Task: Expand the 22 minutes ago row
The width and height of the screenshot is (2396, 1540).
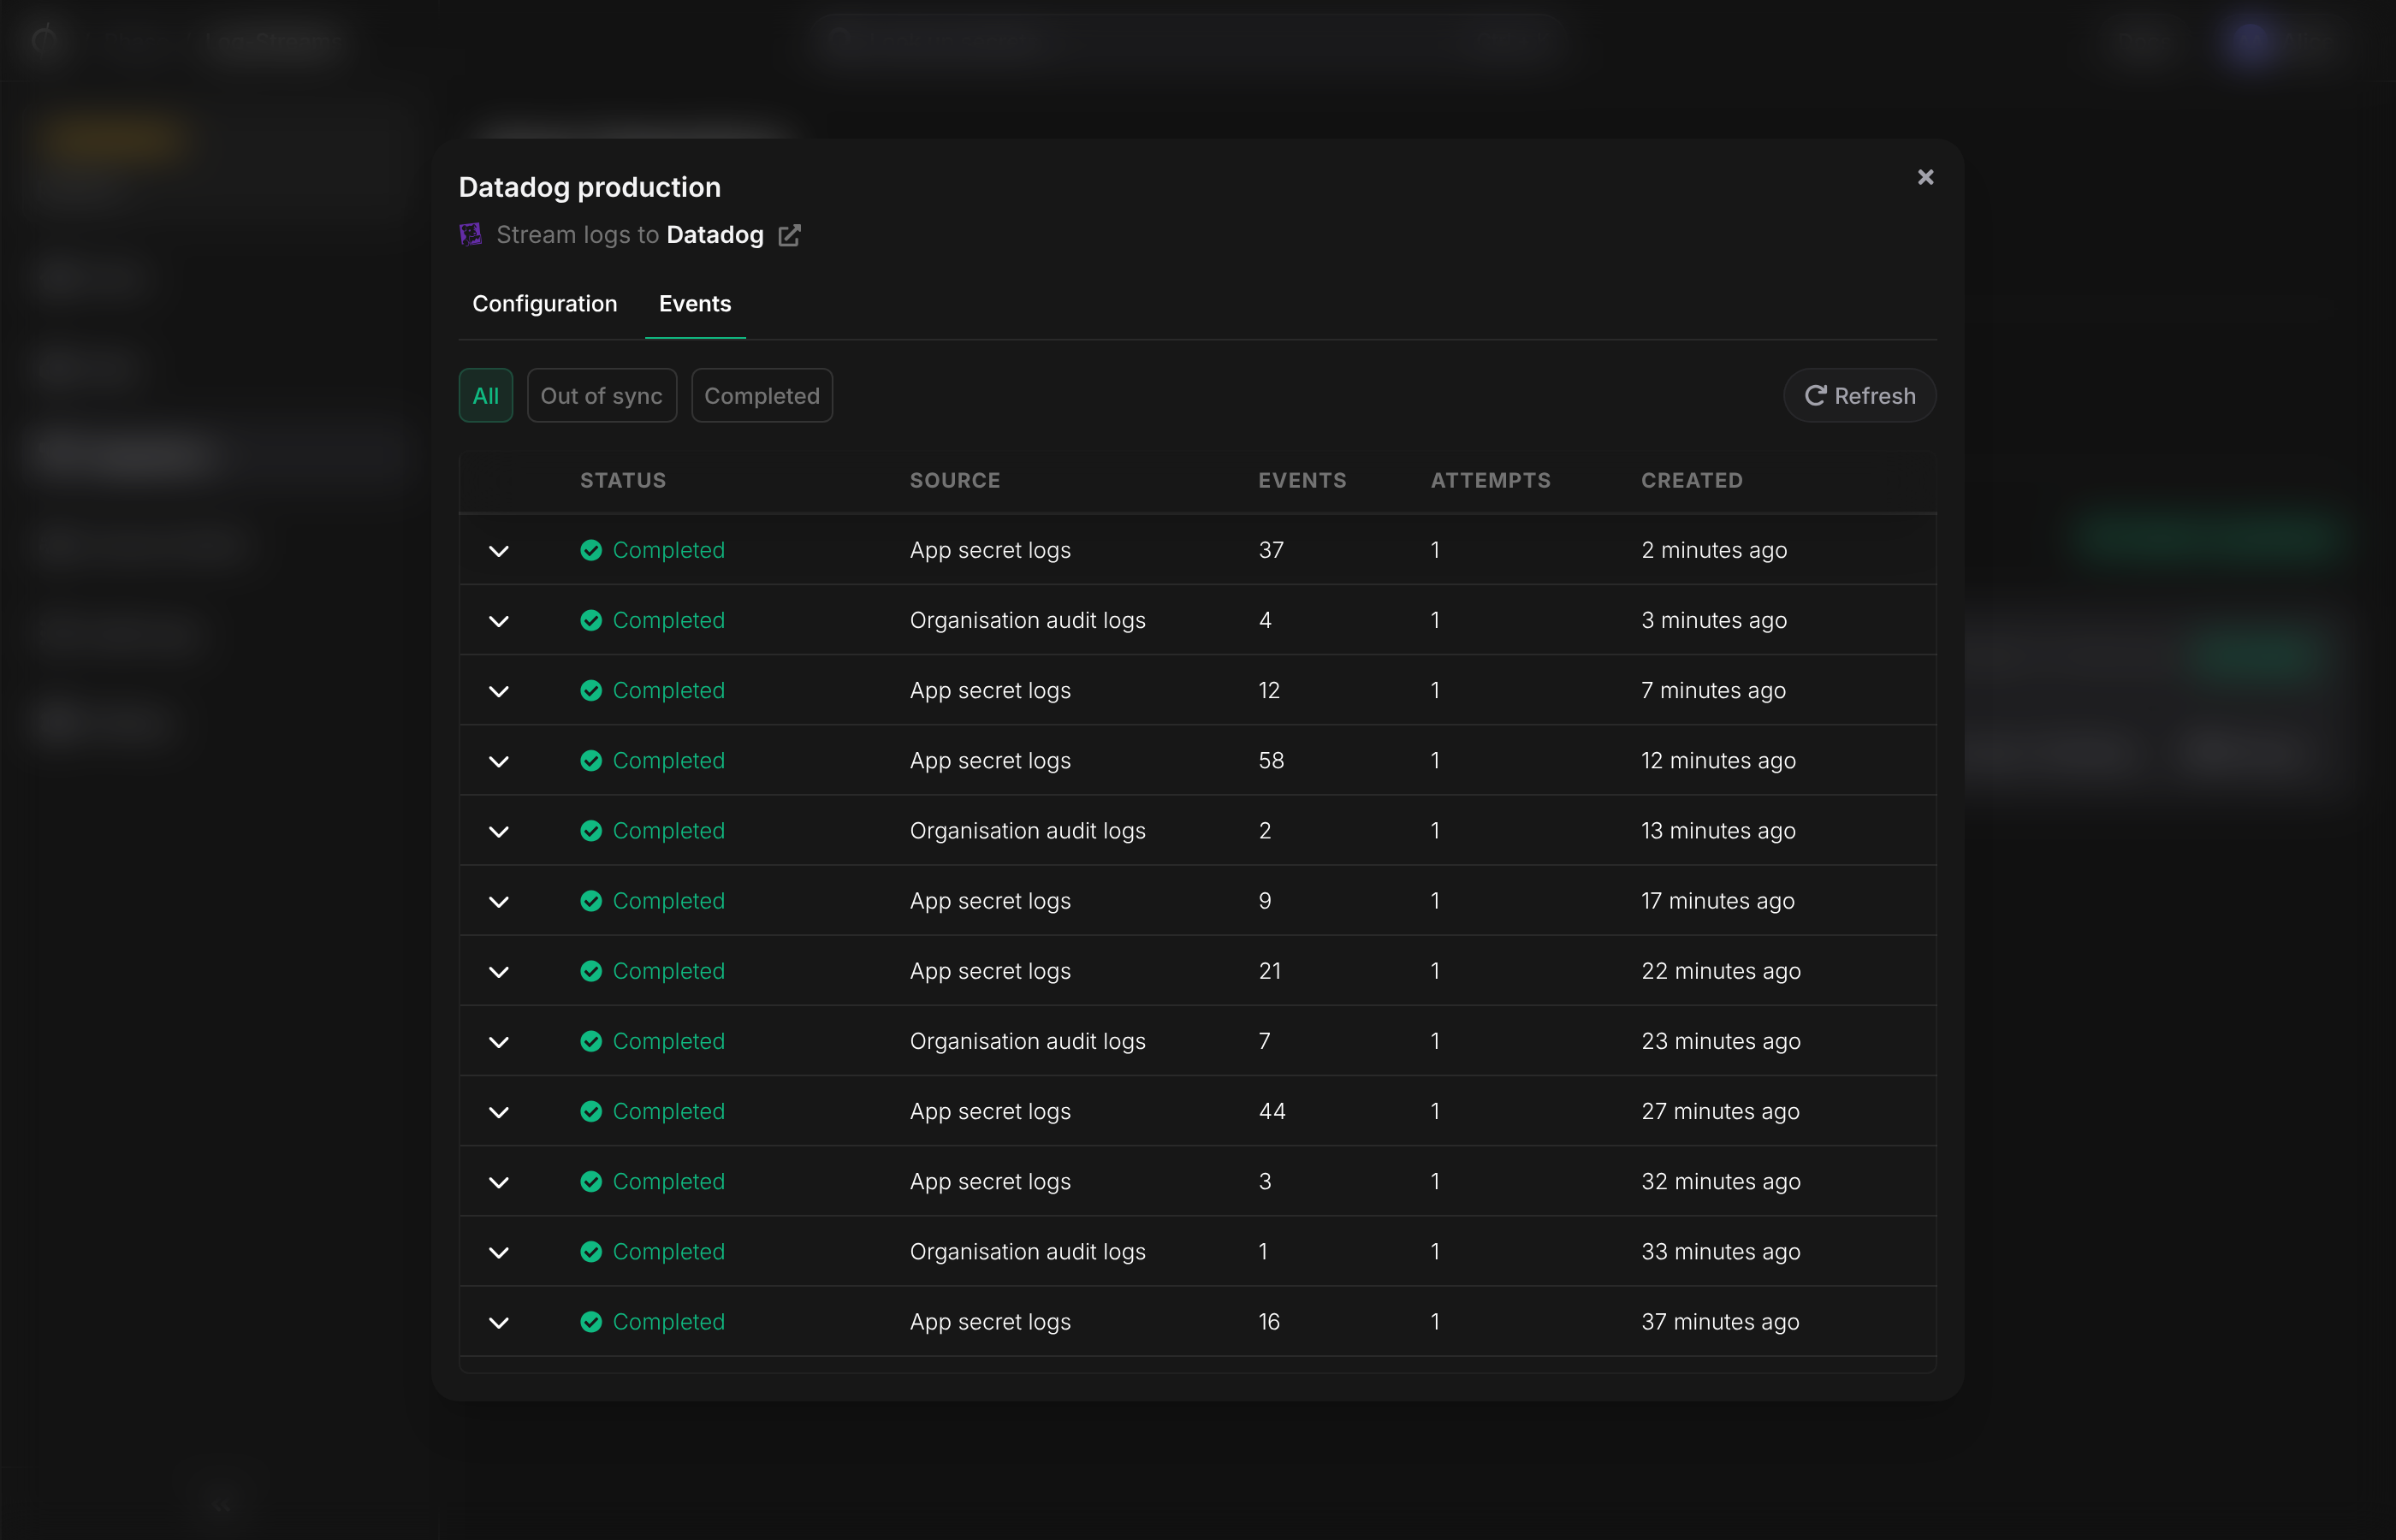Action: (499, 972)
